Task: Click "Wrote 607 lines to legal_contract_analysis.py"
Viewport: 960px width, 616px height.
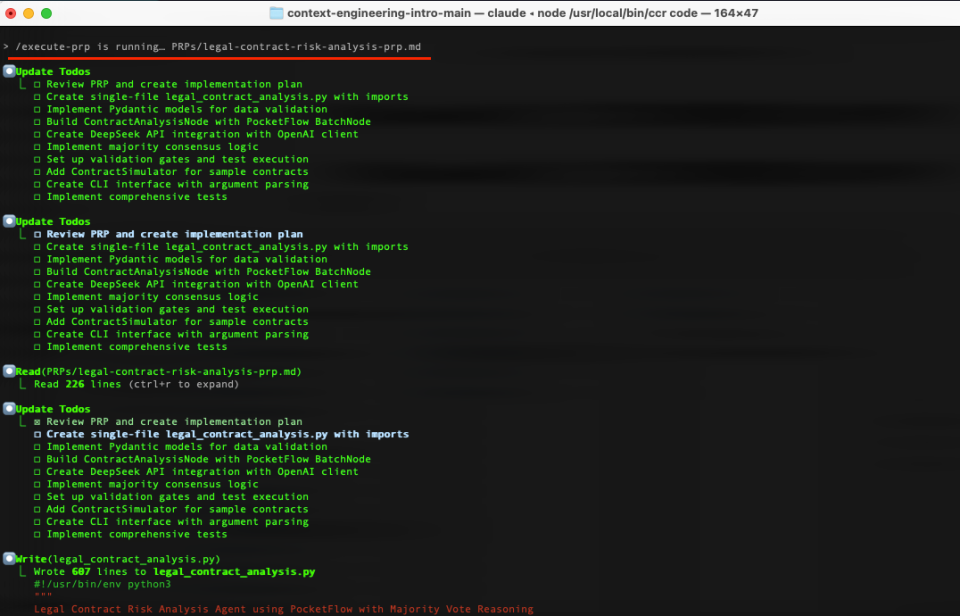Action: coord(174,572)
